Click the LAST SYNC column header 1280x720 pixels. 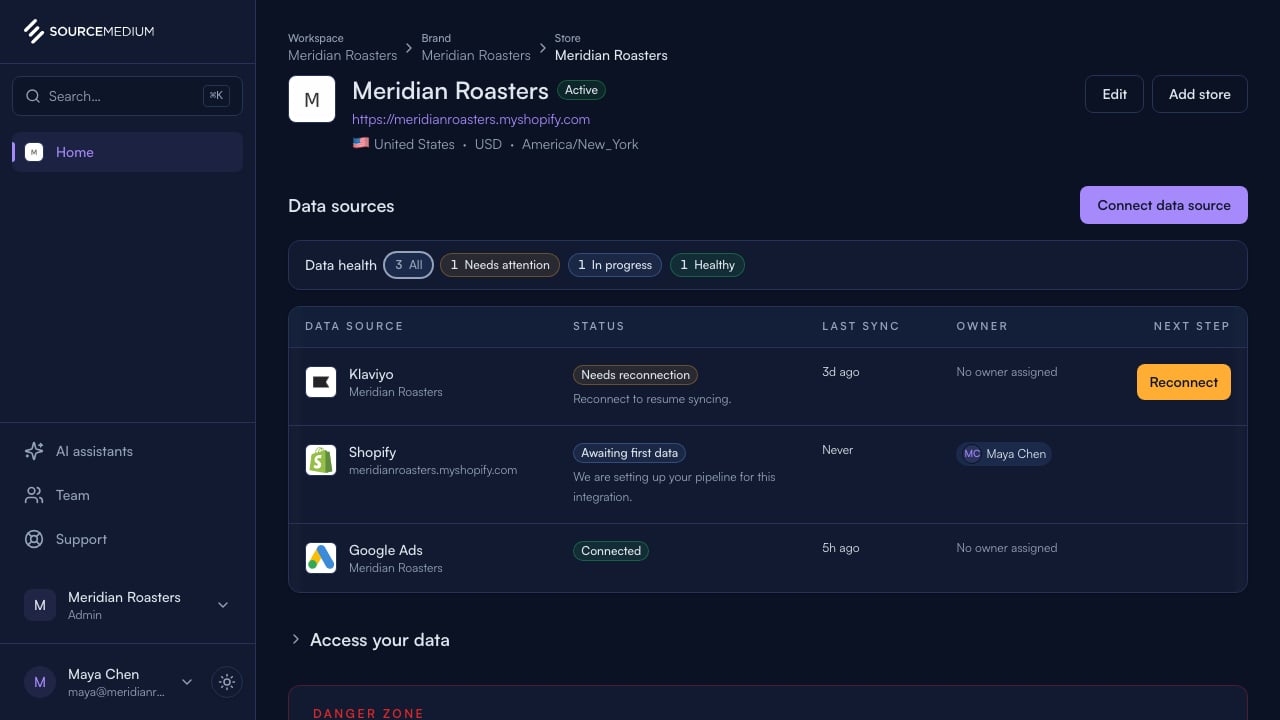point(861,326)
